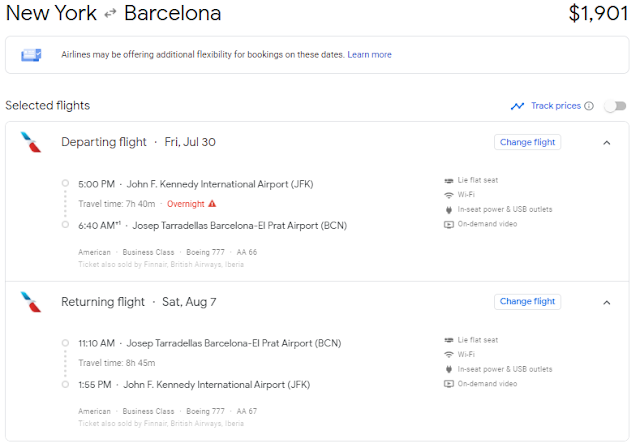The image size is (640, 448).
Task: Click the Track prices label
Action: coord(555,106)
